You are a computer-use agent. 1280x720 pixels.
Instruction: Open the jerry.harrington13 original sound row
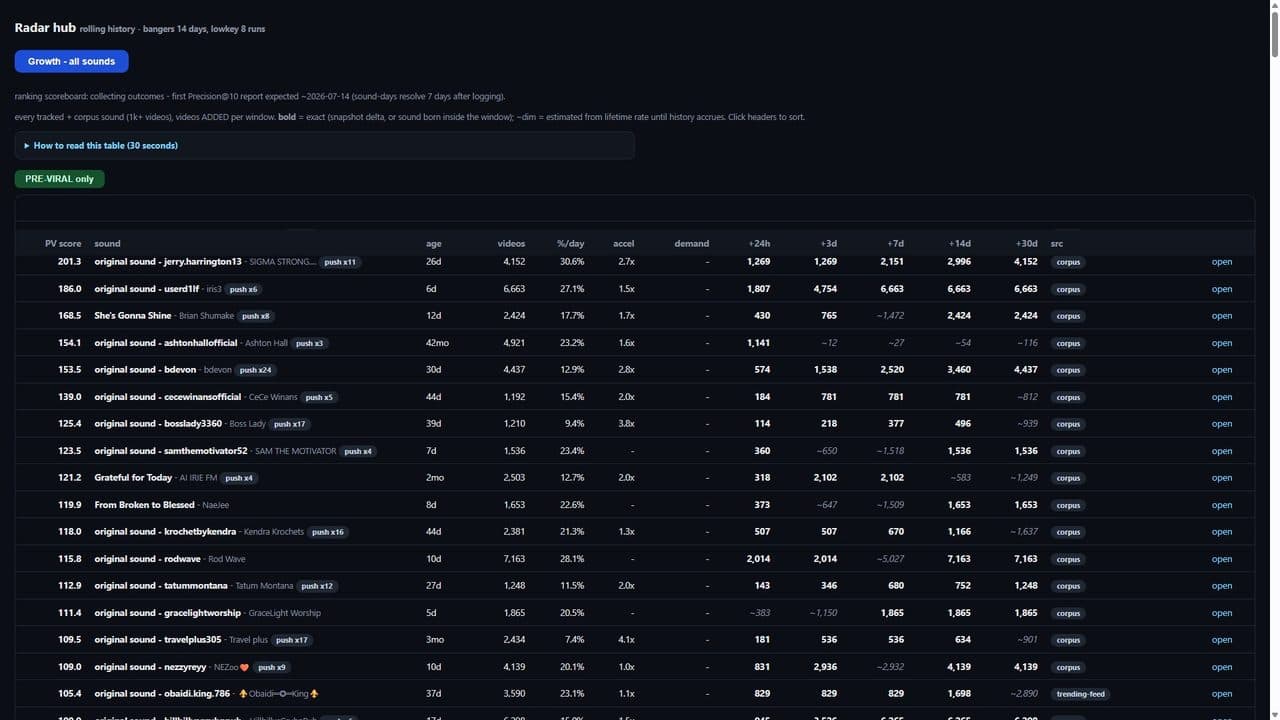(x=1222, y=262)
